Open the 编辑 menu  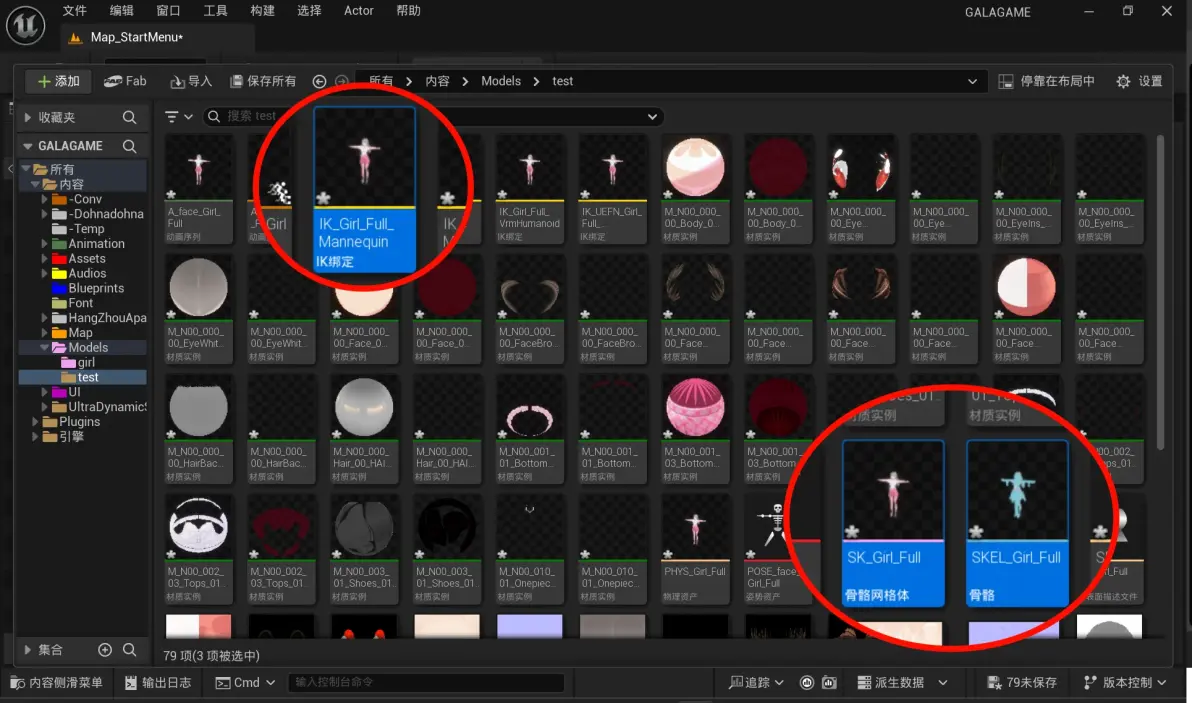point(122,11)
